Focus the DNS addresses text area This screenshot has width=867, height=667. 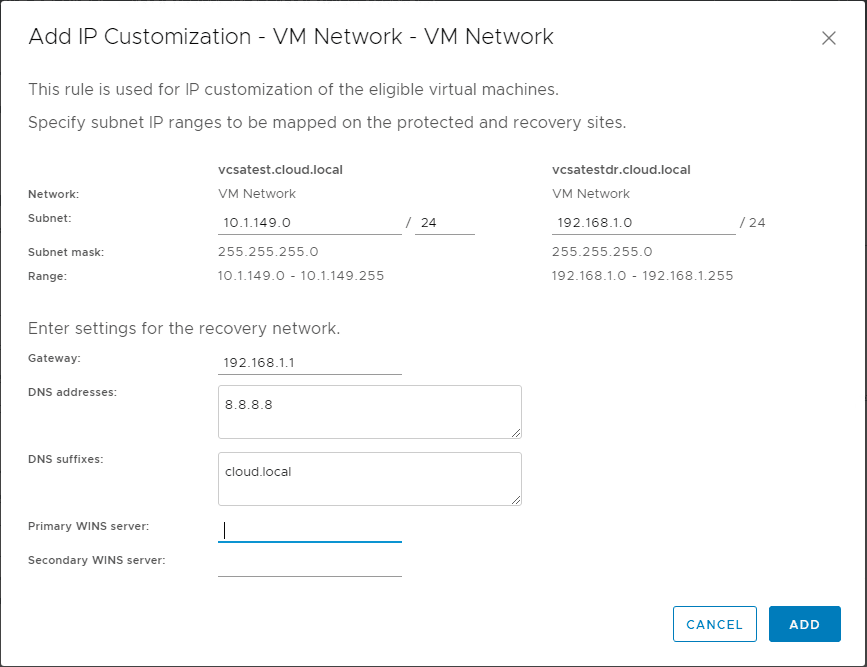coord(369,411)
